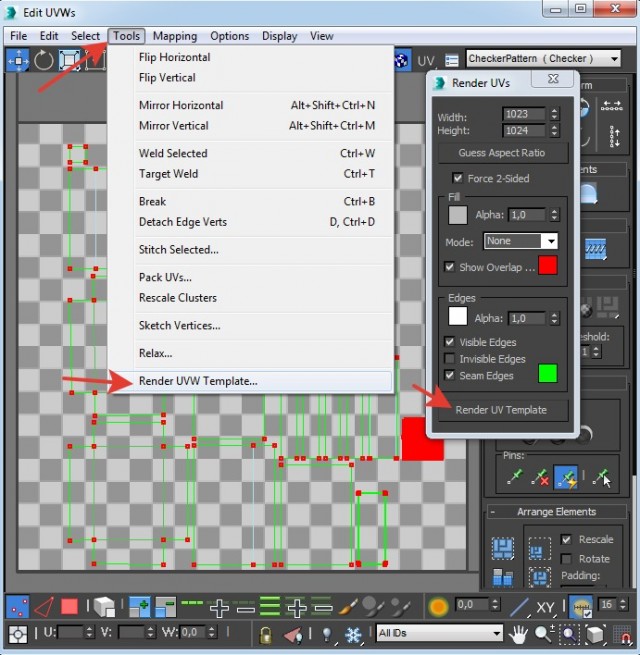Enable Invisible Edges checkbox
Image resolution: width=640 pixels, height=655 pixels.
(450, 358)
